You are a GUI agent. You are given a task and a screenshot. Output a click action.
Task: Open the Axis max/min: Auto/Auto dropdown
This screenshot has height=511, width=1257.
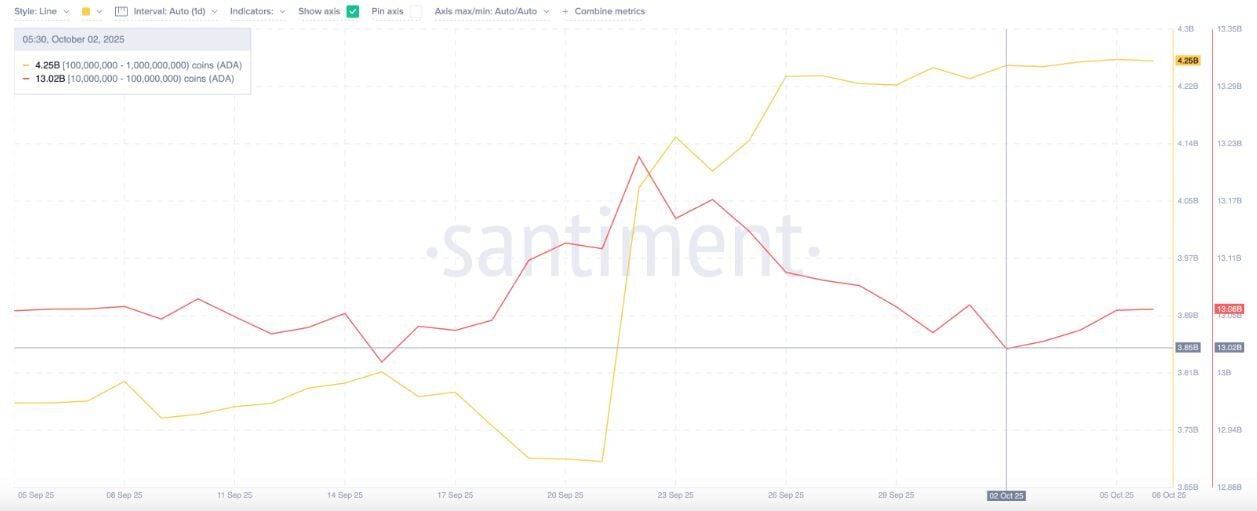[x=491, y=11]
